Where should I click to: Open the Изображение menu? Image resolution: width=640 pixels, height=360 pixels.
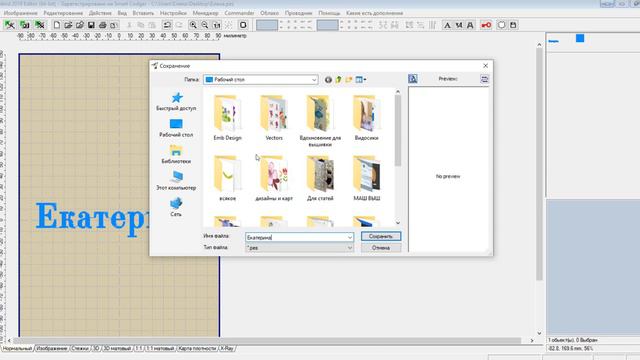(x=20, y=13)
